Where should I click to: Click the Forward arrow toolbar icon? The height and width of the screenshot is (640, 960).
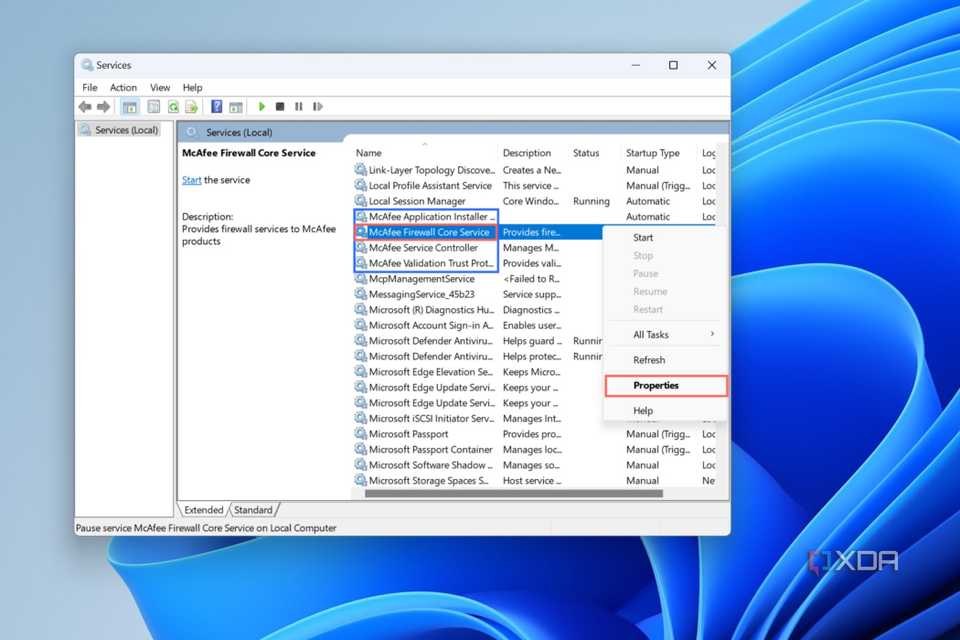click(103, 107)
